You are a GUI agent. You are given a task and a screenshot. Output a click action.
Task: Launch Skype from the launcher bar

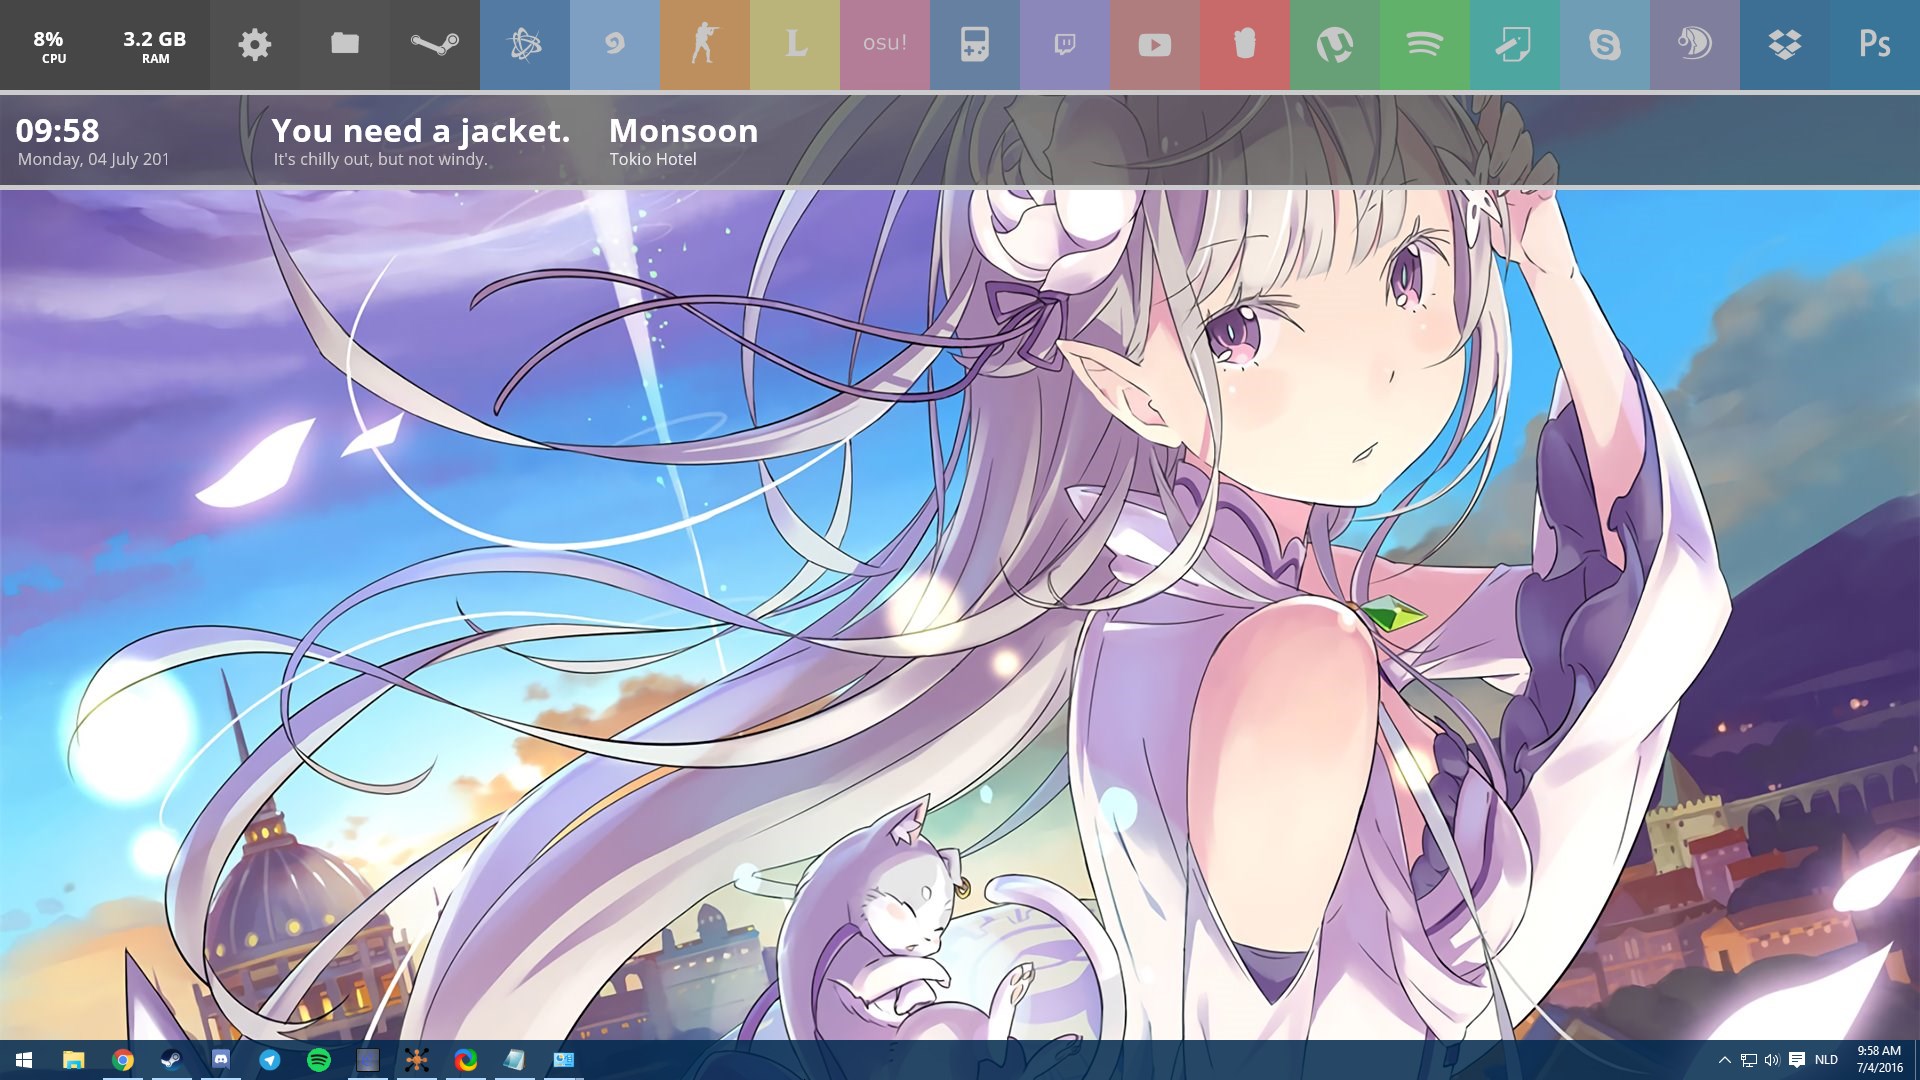pos(1604,44)
